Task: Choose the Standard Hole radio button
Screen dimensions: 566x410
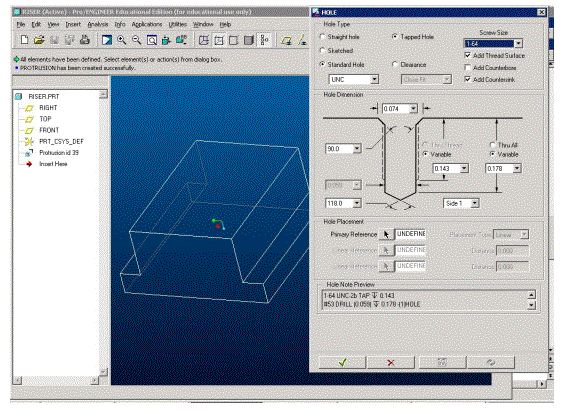Action: pyautogui.click(x=323, y=64)
